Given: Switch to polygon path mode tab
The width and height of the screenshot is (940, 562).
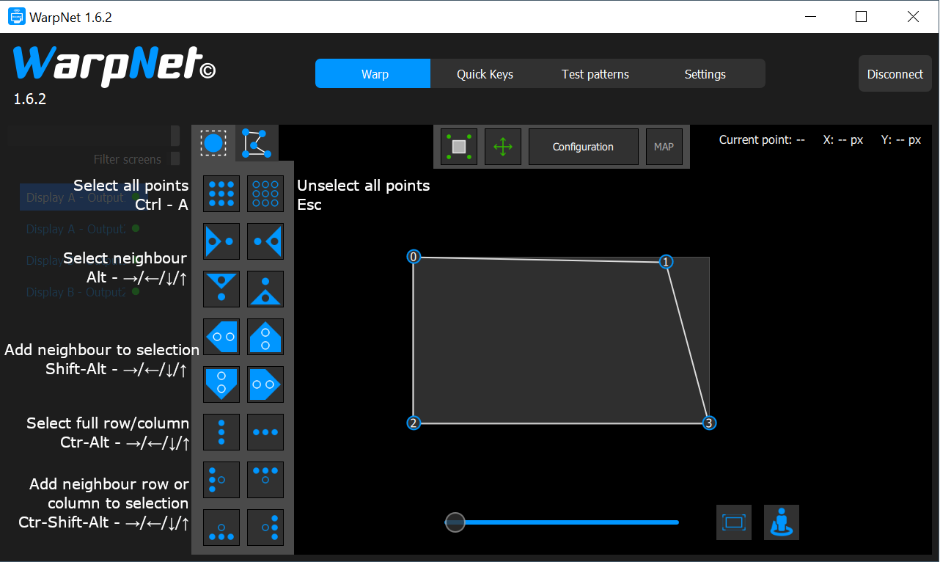Looking at the screenshot, I should click(257, 143).
